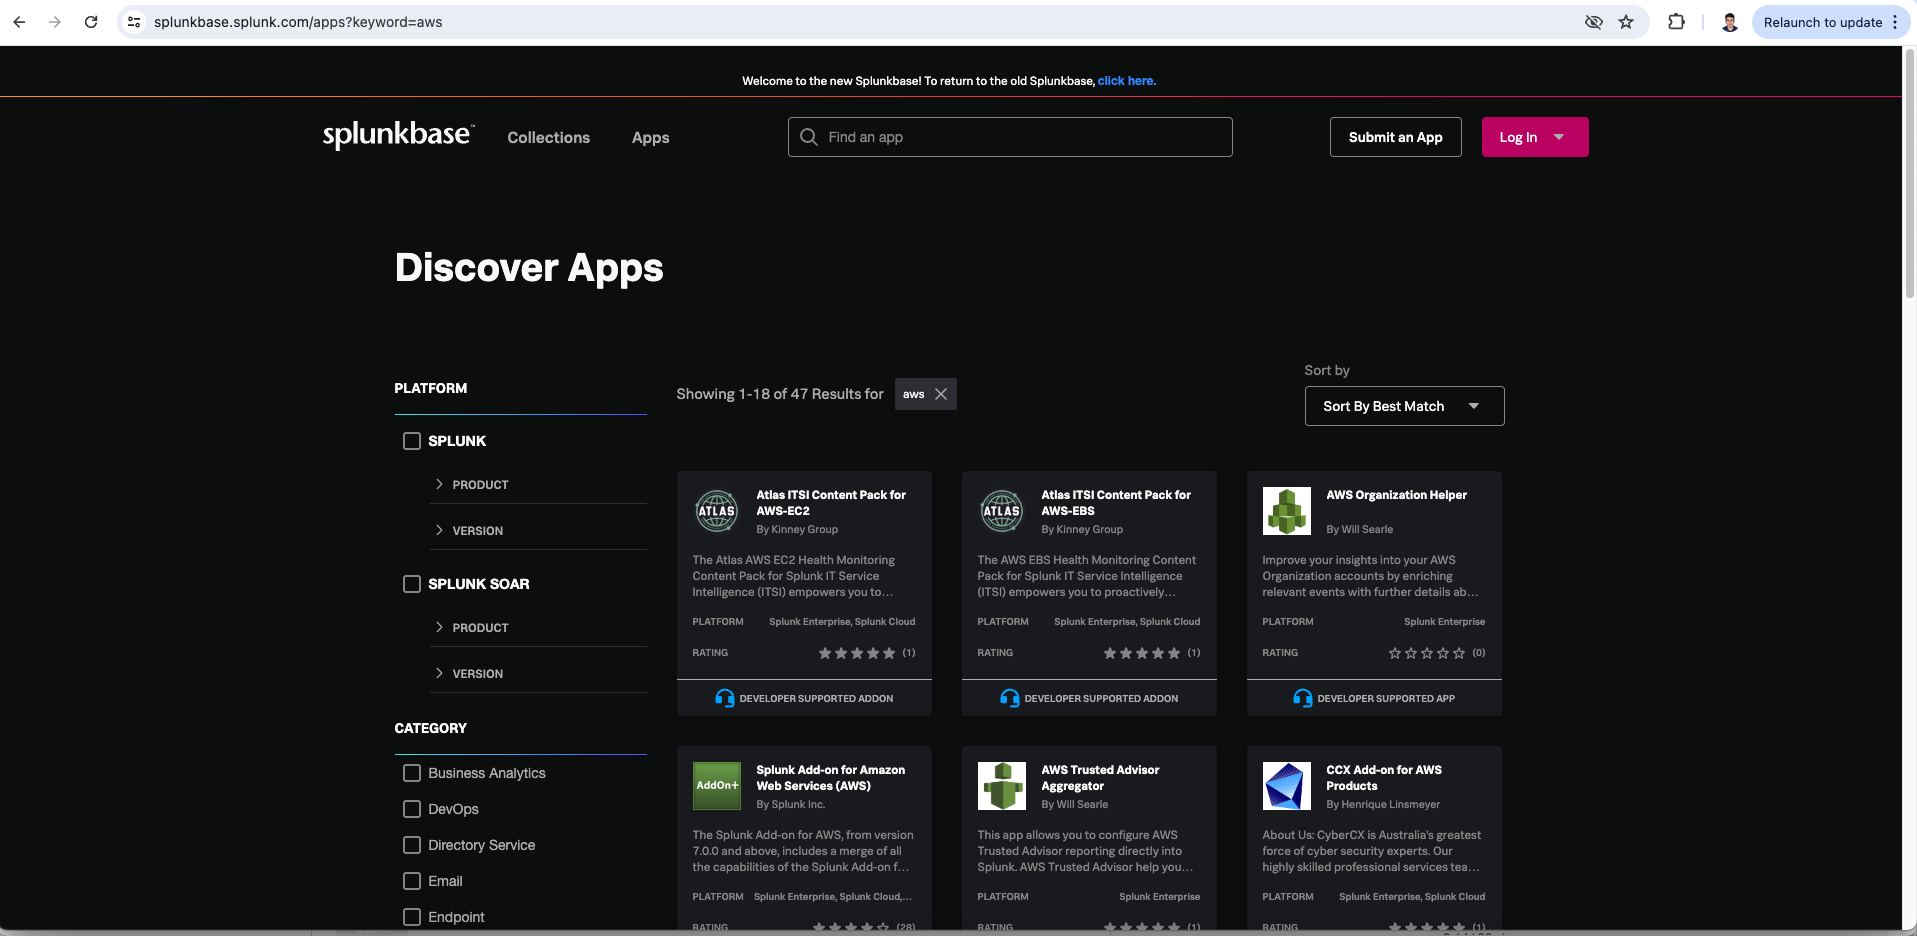Open Atlas ITSI Content Pack for AWS-EC2 title
The height and width of the screenshot is (936, 1917).
(831, 503)
